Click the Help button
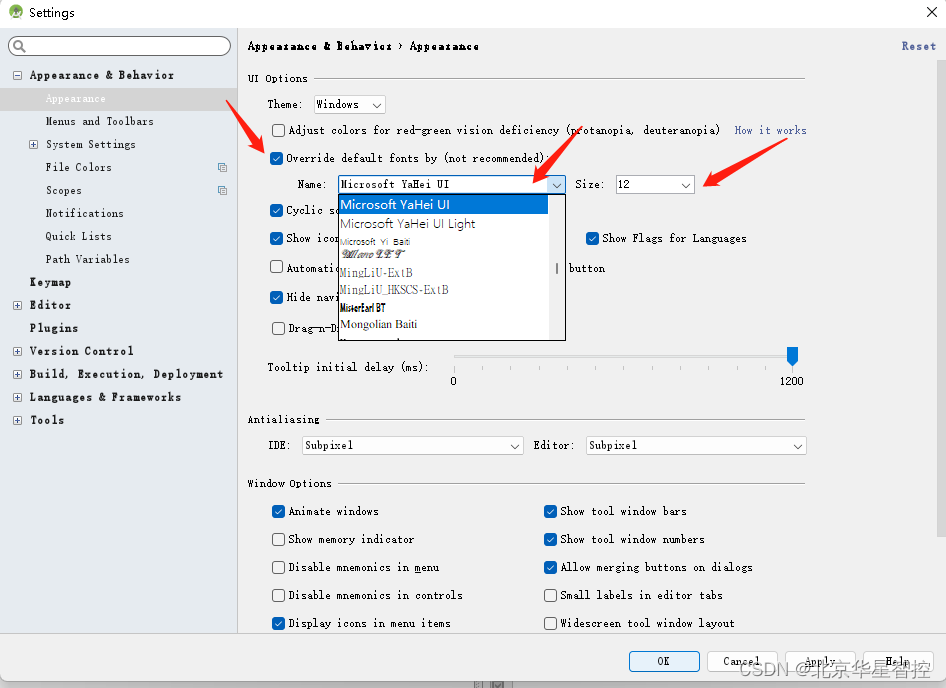This screenshot has width=946, height=688. [x=898, y=661]
